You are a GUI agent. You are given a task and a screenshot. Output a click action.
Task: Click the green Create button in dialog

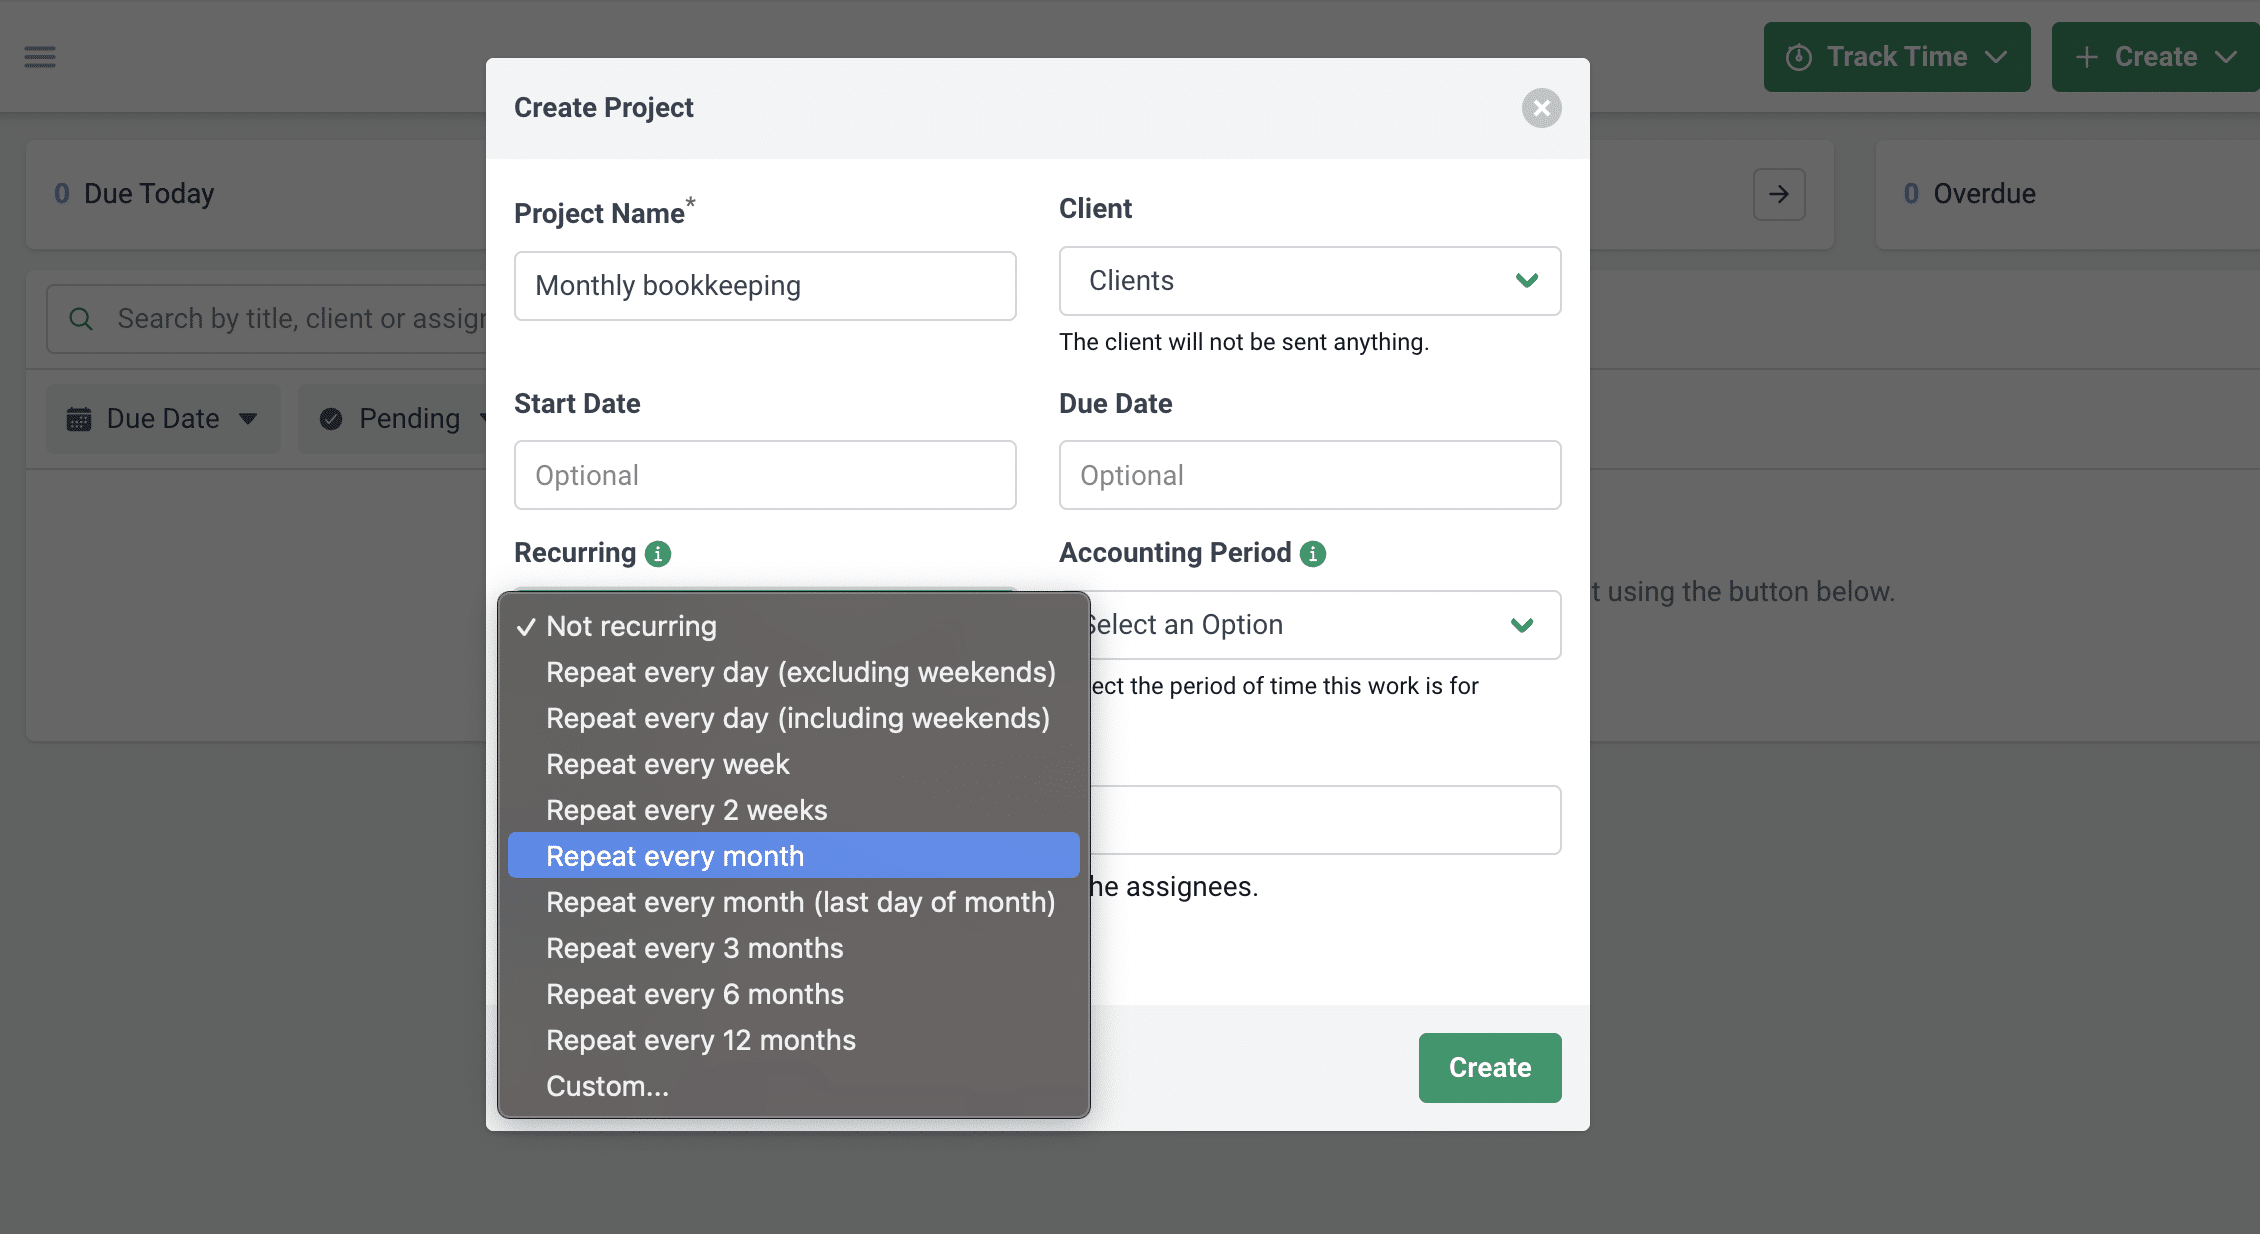(x=1490, y=1068)
